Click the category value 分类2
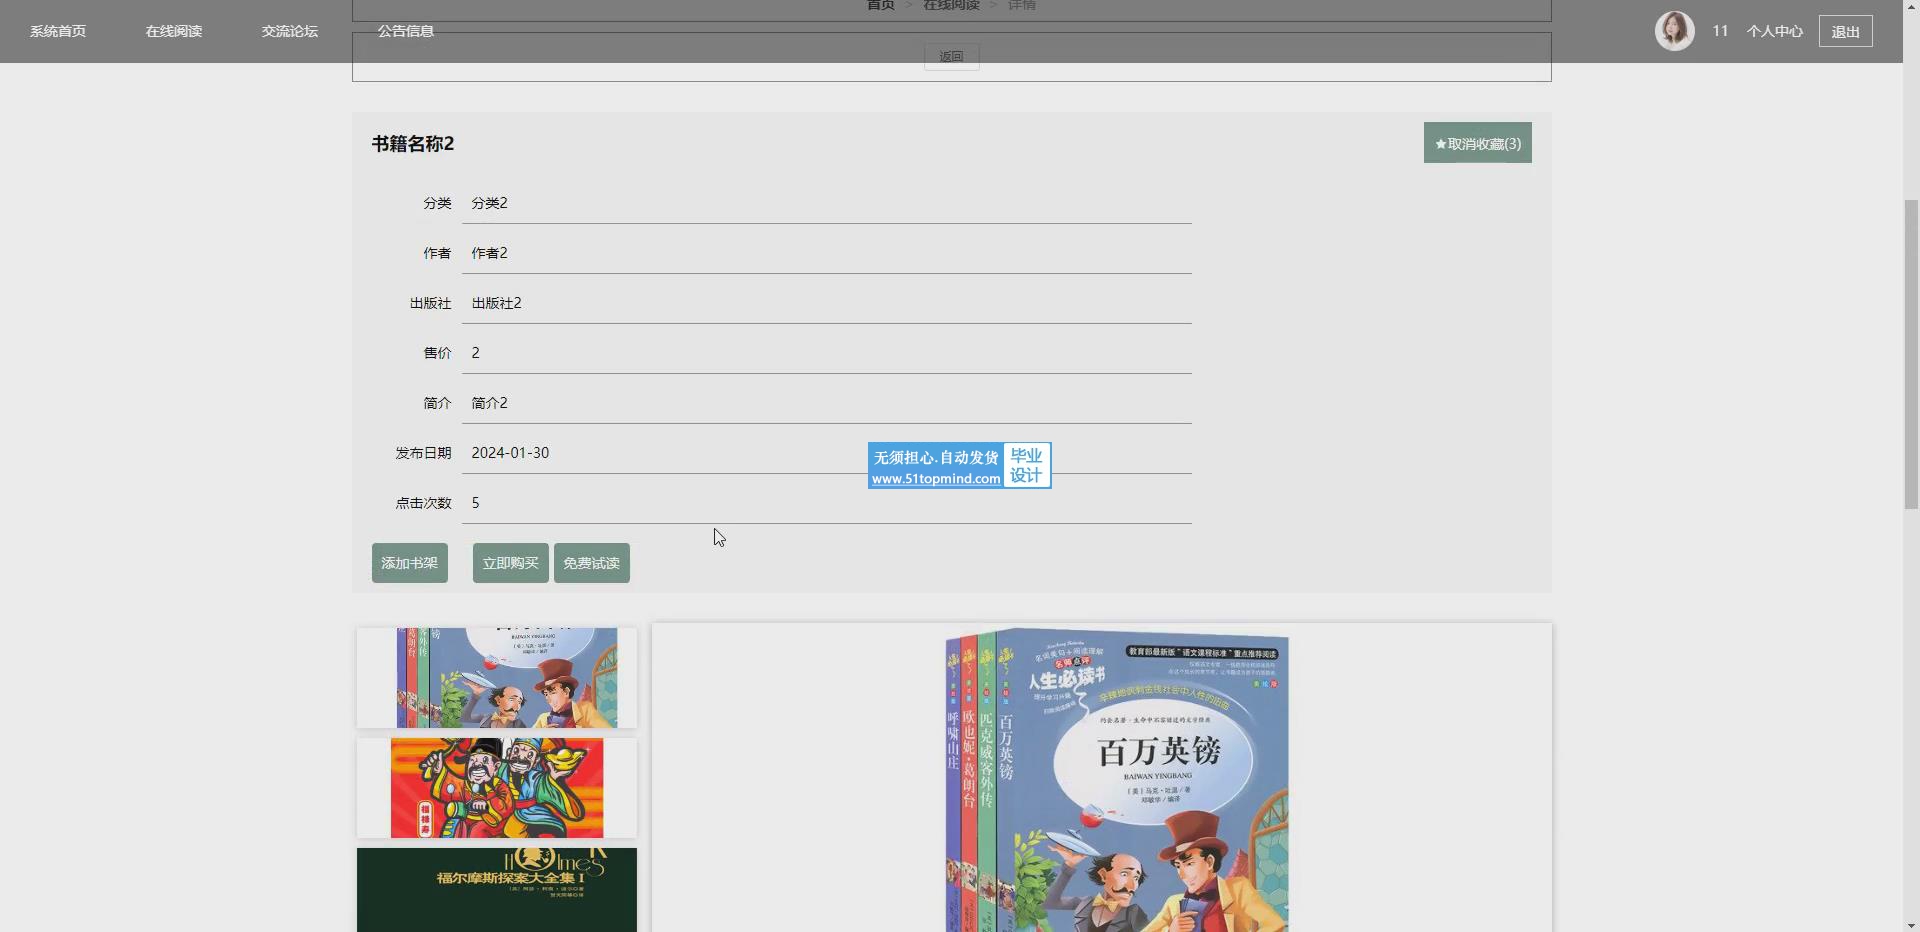This screenshot has width=1920, height=932. pos(490,203)
